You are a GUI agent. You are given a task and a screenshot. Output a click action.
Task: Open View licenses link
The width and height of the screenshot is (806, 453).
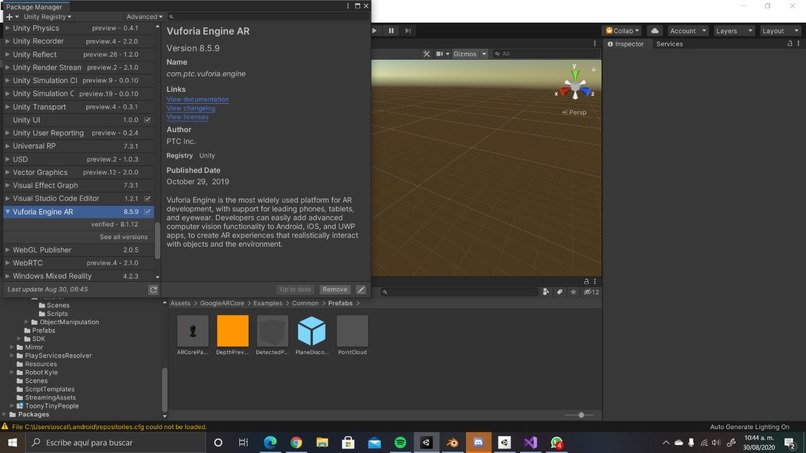tap(188, 117)
